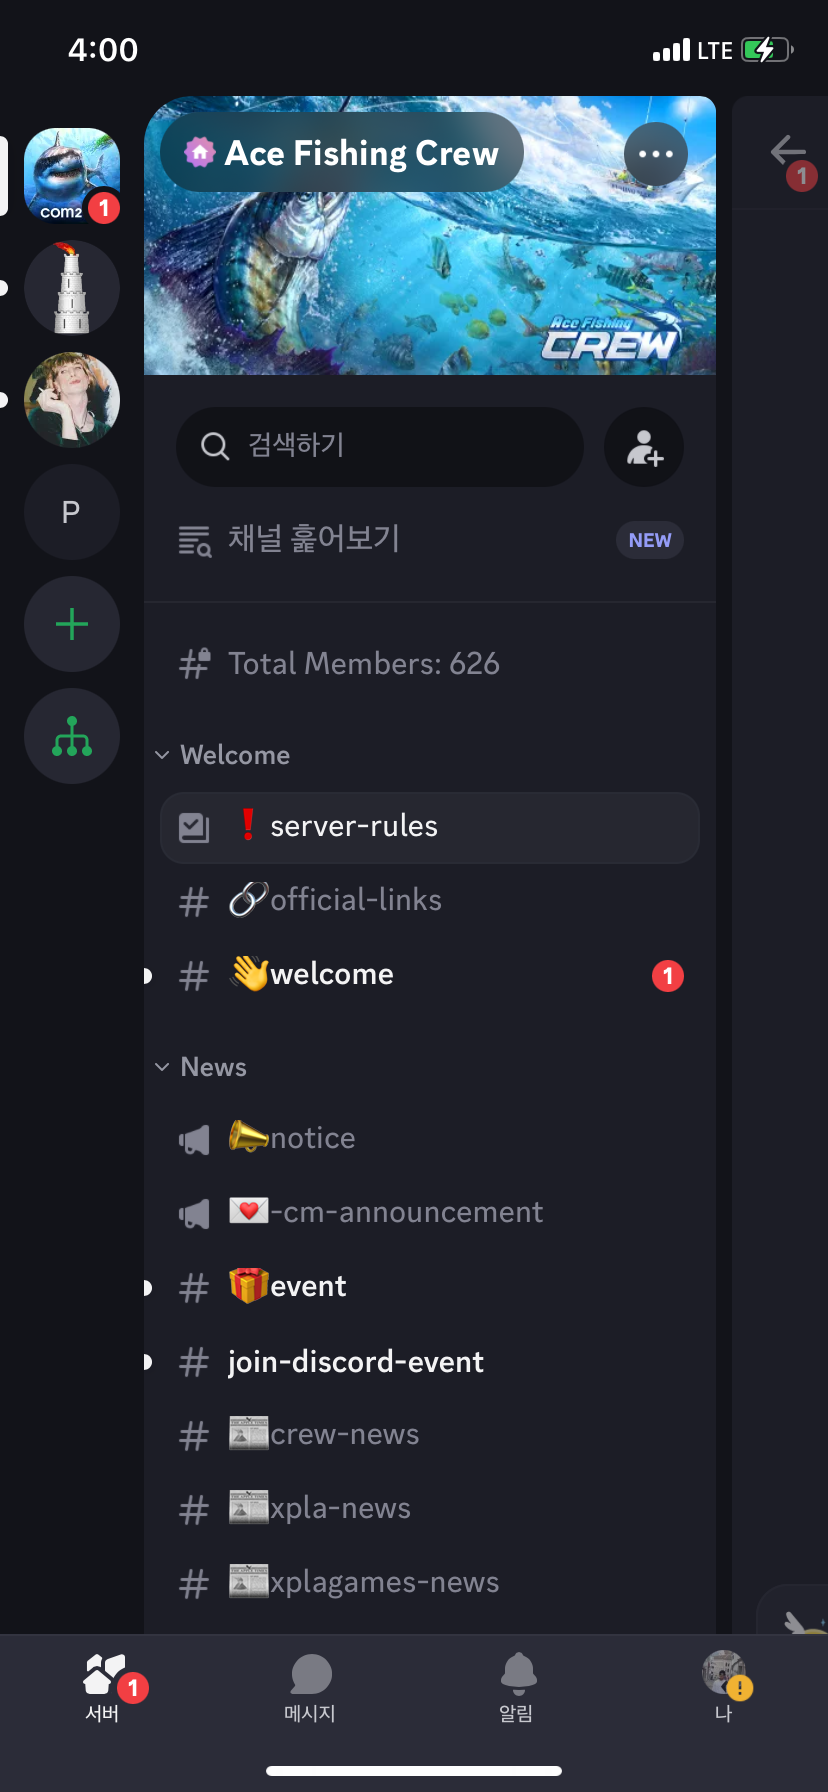Viewport: 828px width, 1792px height.
Task: Switch to the 알림 notifications tab
Action: pyautogui.click(x=517, y=1687)
